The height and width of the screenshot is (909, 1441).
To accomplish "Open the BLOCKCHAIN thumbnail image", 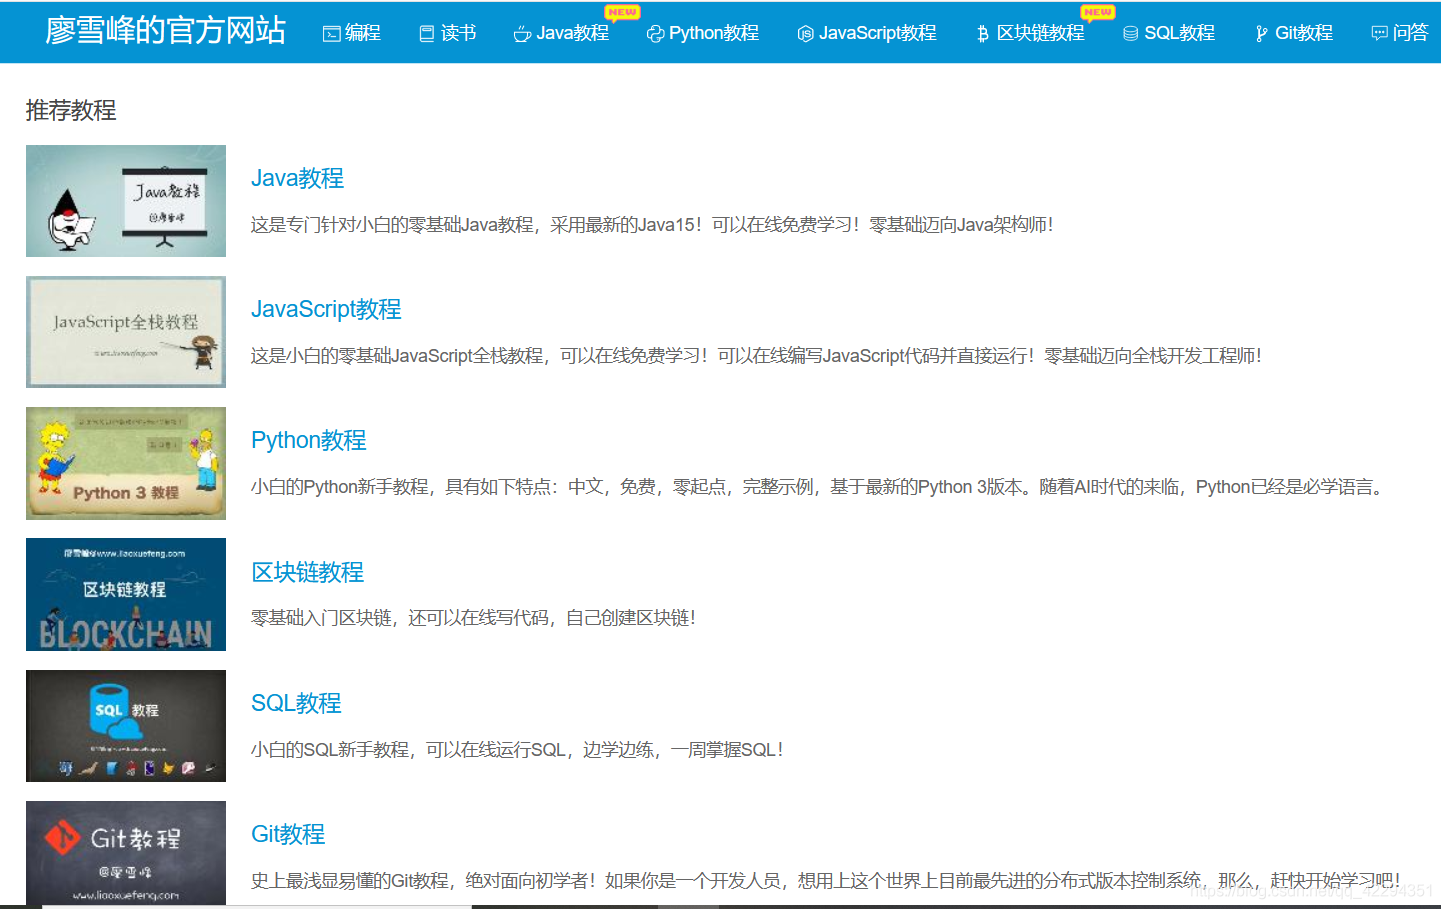I will (126, 594).
